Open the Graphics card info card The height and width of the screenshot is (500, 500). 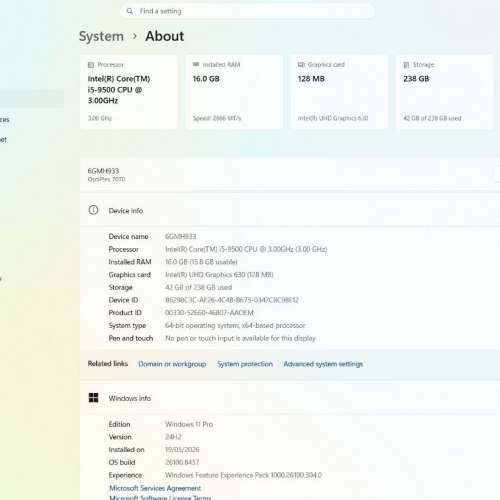pyautogui.click(x=339, y=92)
